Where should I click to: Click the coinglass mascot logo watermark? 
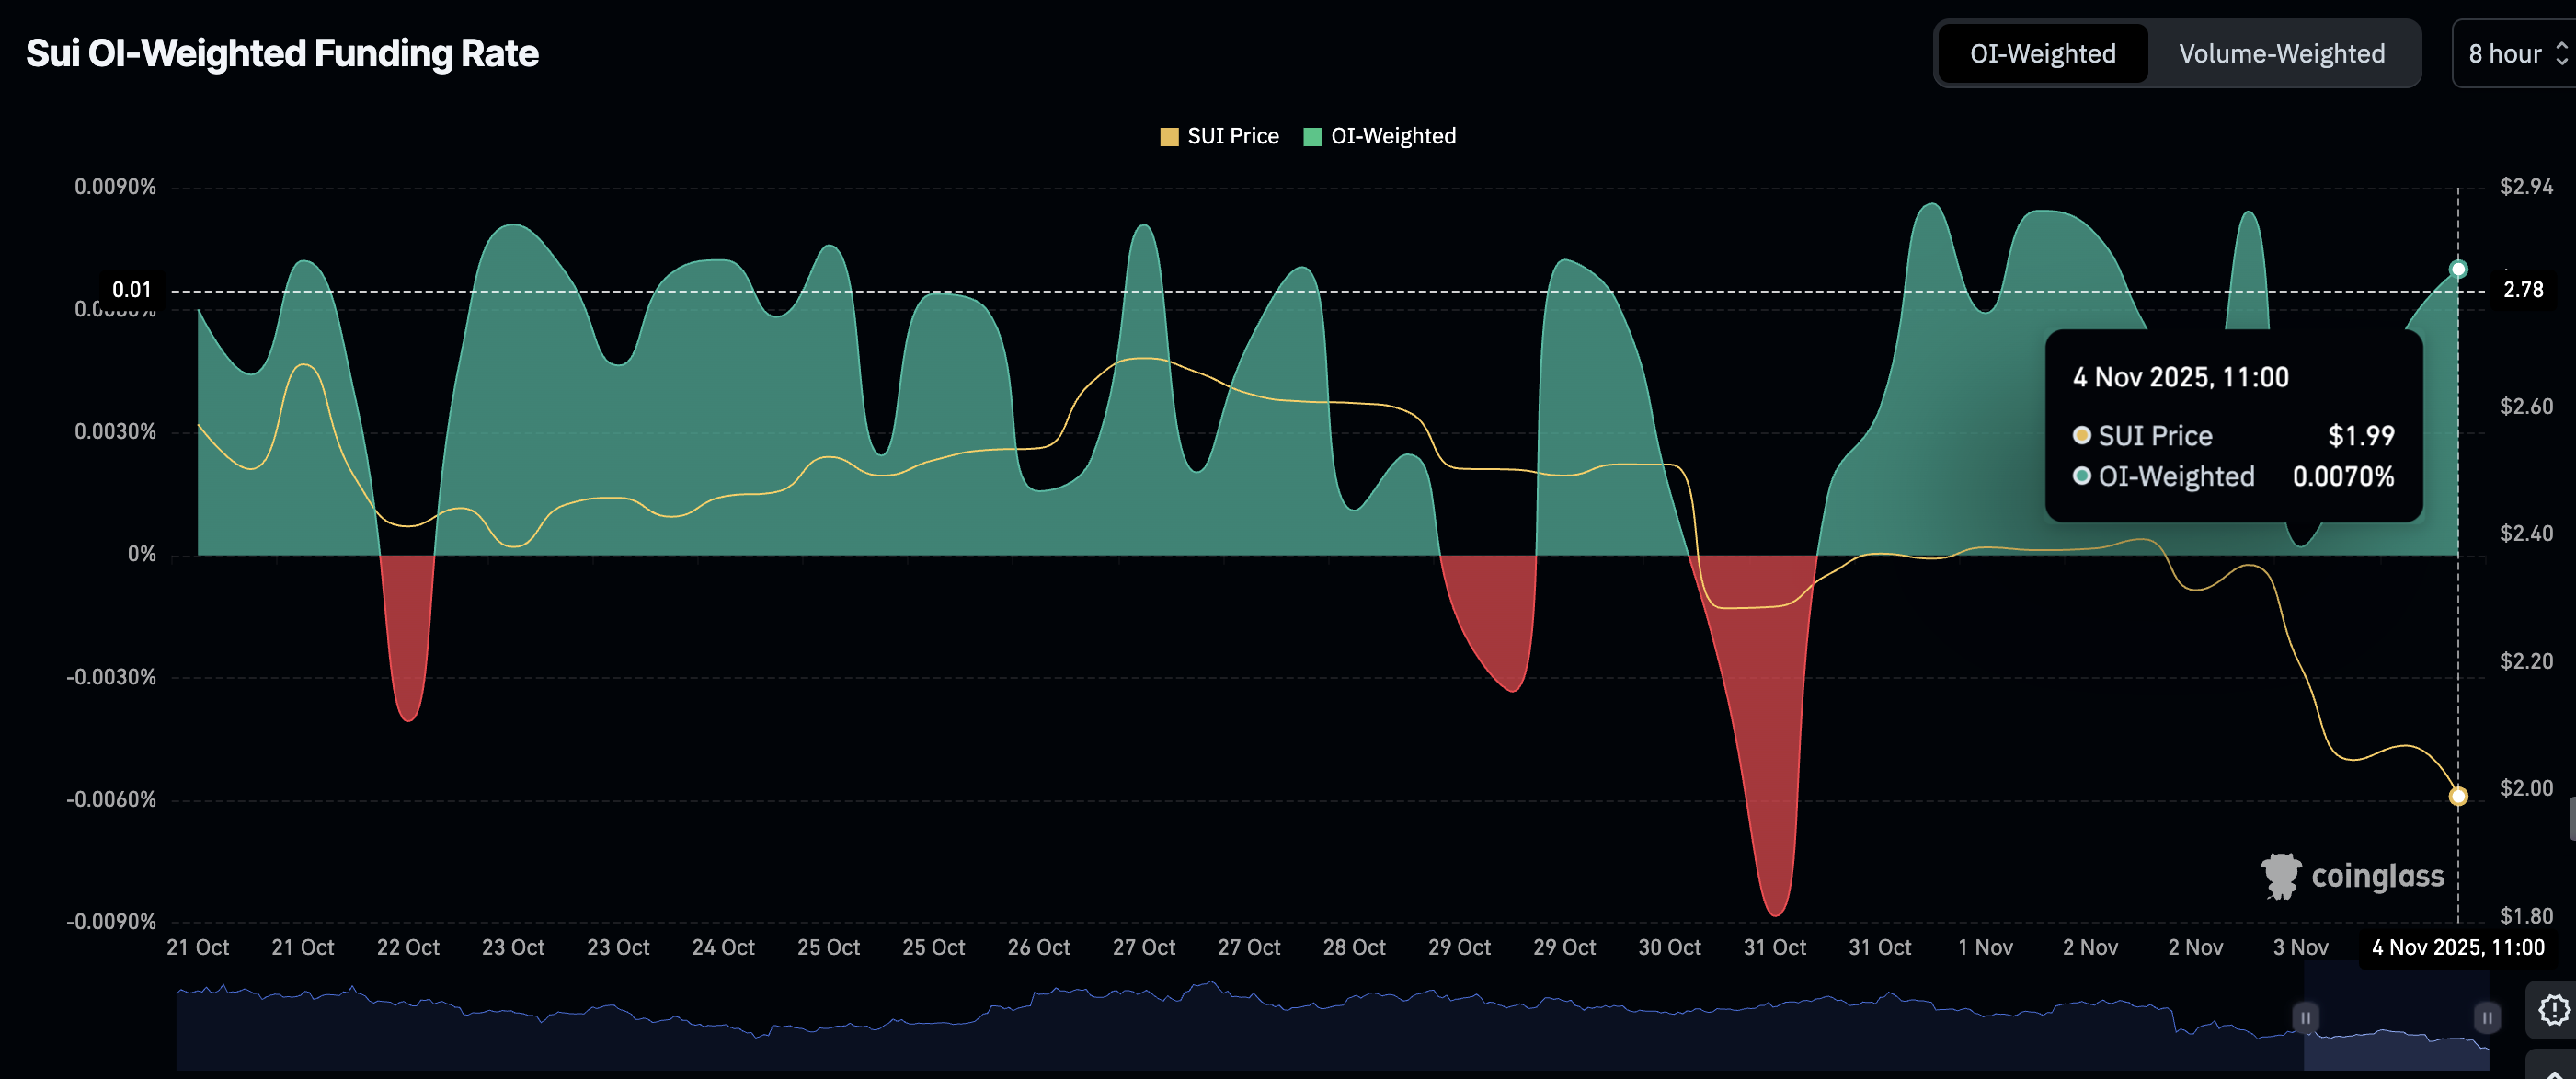[x=2281, y=876]
